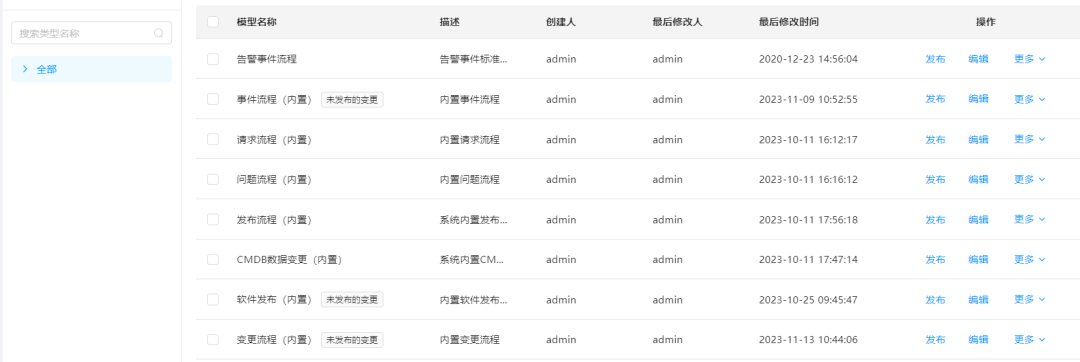Check the 告警事件流程 row checkbox
The height and width of the screenshot is (362, 1080).
click(x=213, y=59)
